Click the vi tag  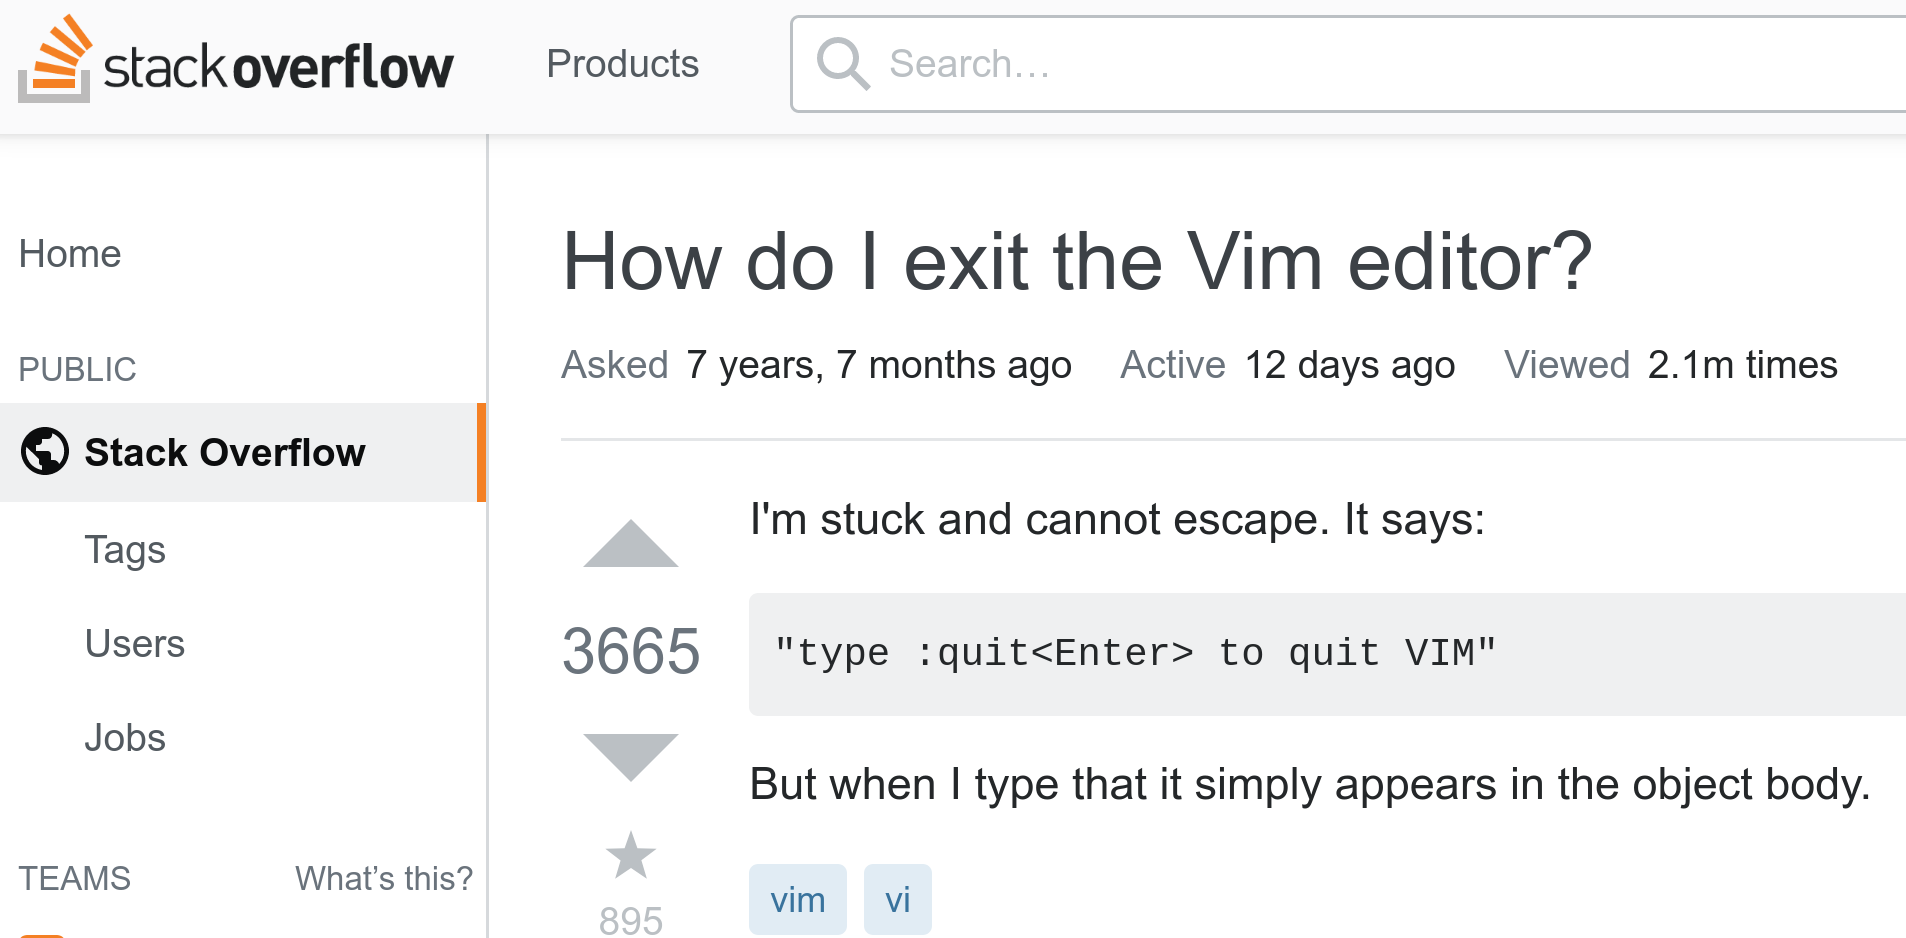897,900
